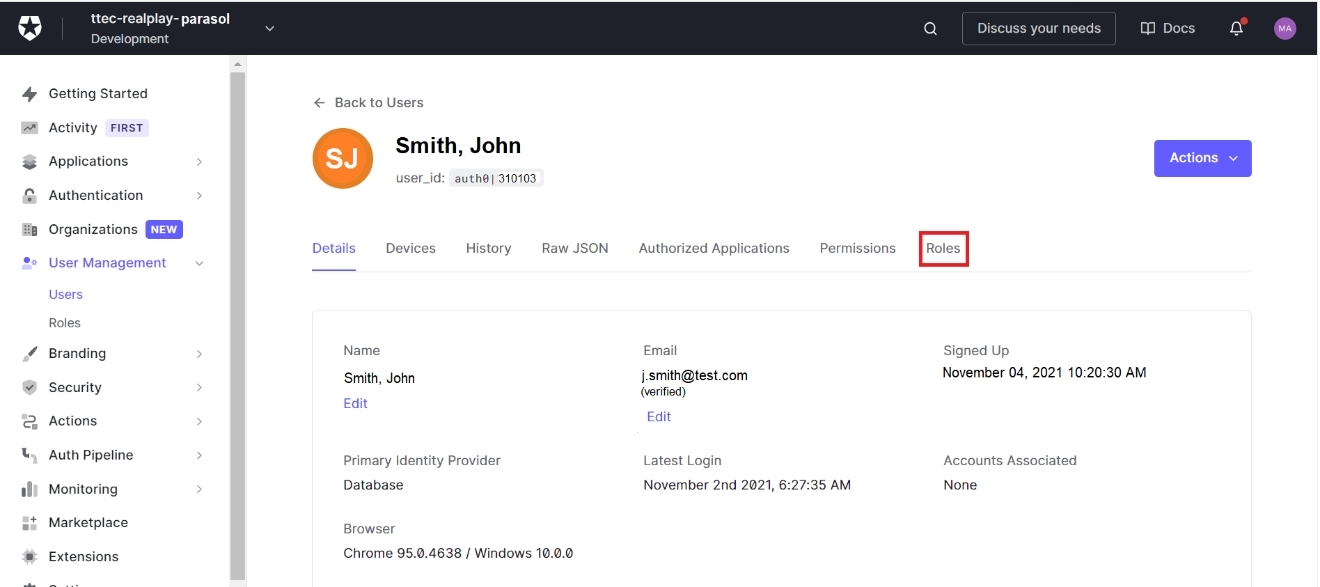
Task: Open search with the magnifier icon
Action: 930,29
